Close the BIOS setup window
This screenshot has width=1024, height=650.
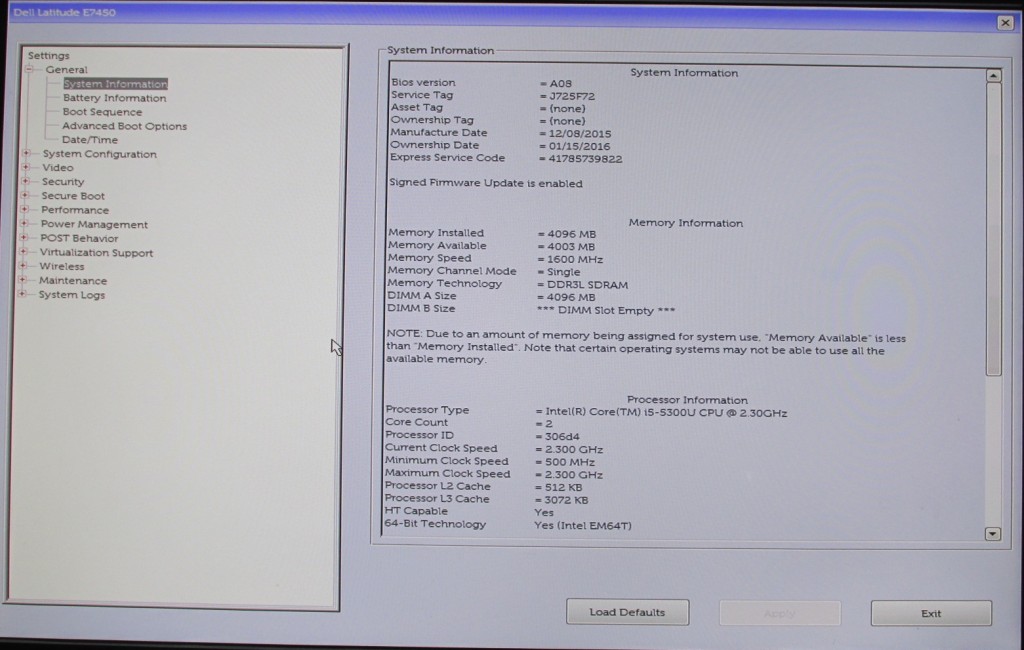(1005, 23)
